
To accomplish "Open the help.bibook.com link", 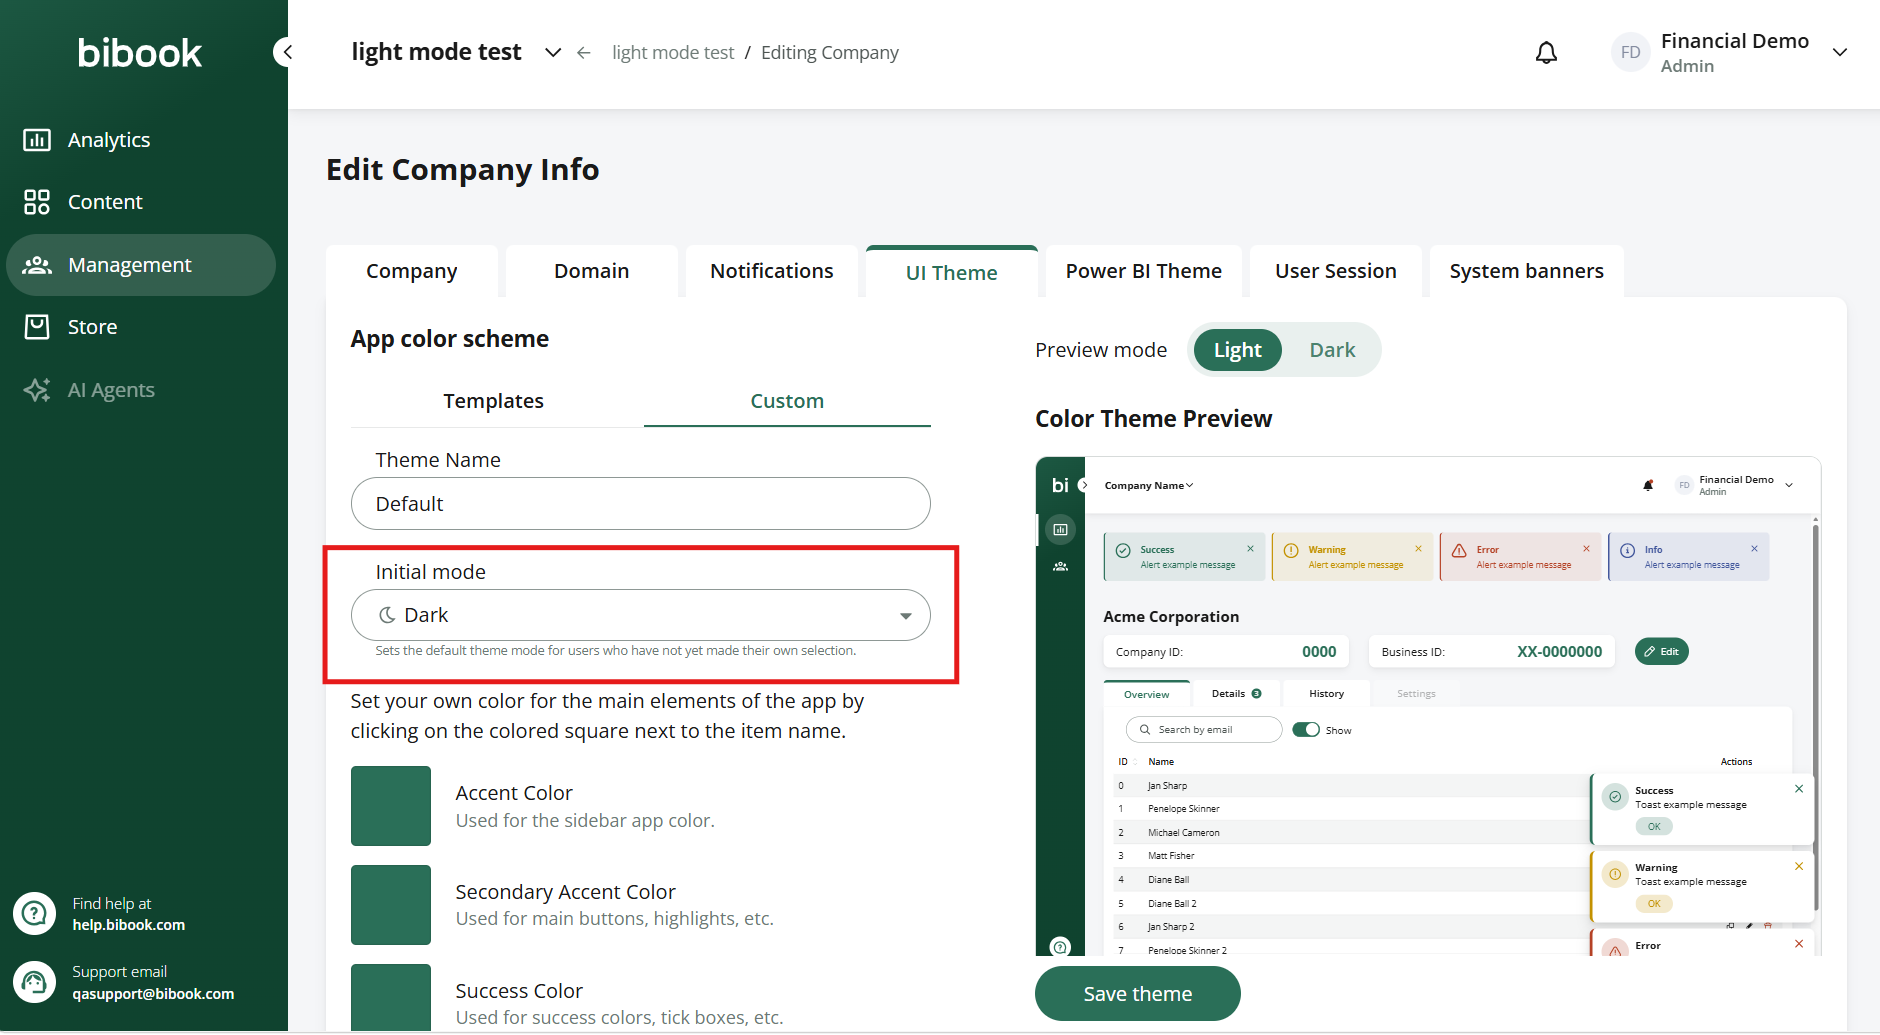I will 129,925.
